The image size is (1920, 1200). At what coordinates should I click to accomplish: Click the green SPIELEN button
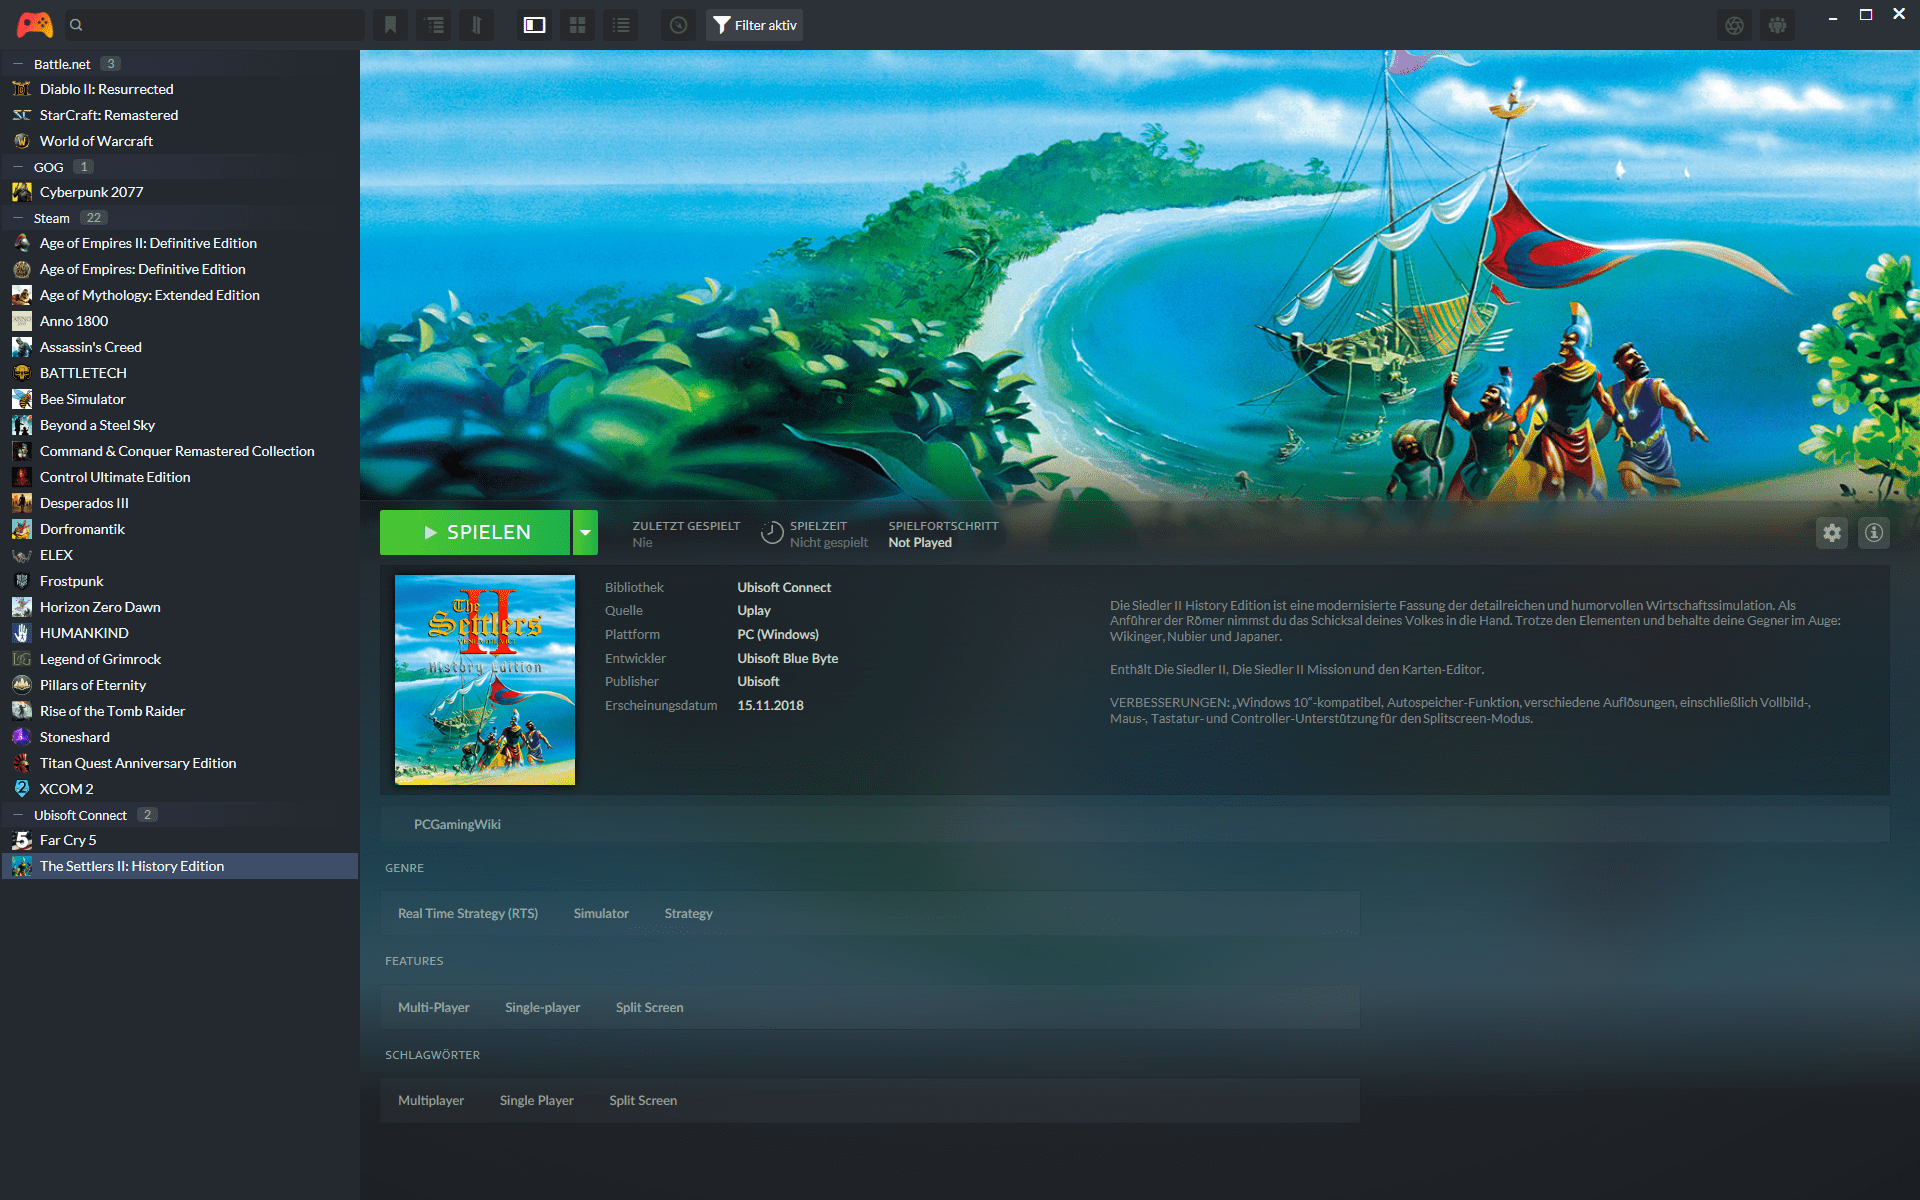pos(475,532)
